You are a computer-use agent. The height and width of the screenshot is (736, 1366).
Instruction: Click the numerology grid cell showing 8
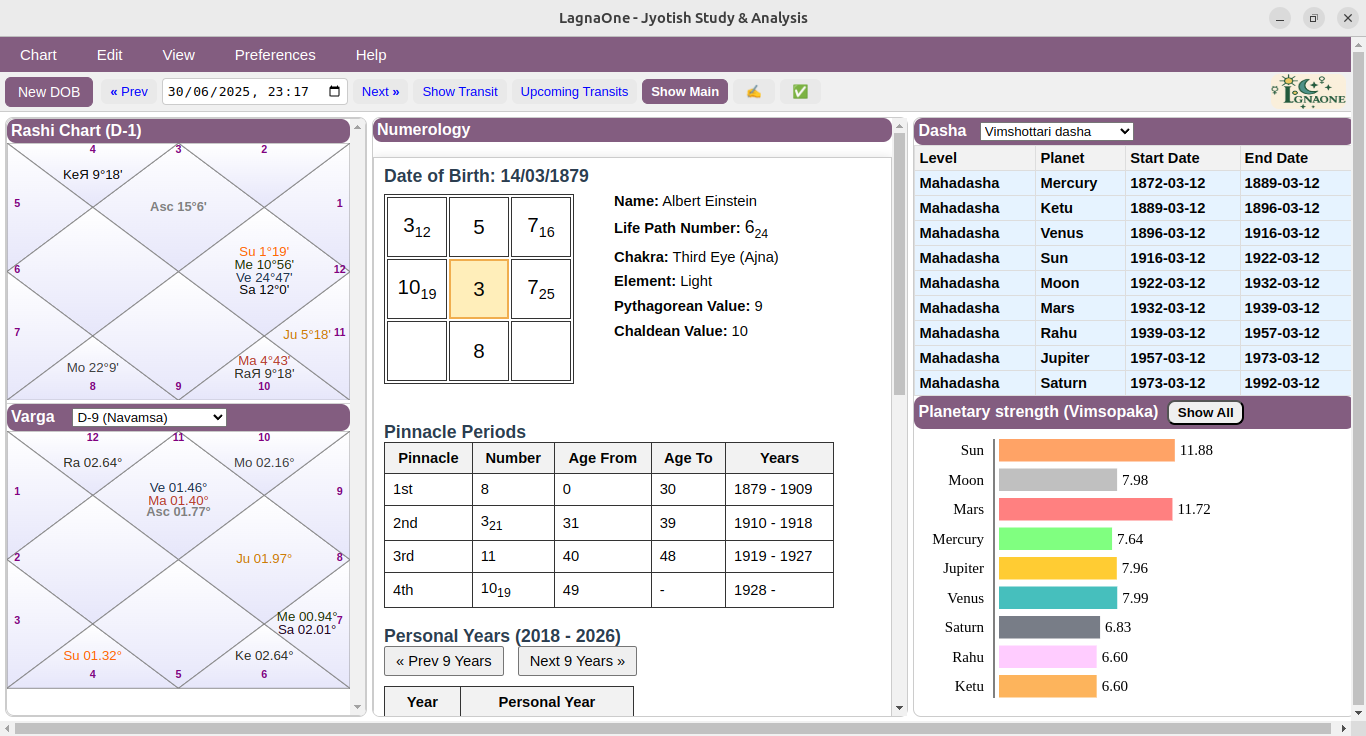tap(479, 351)
